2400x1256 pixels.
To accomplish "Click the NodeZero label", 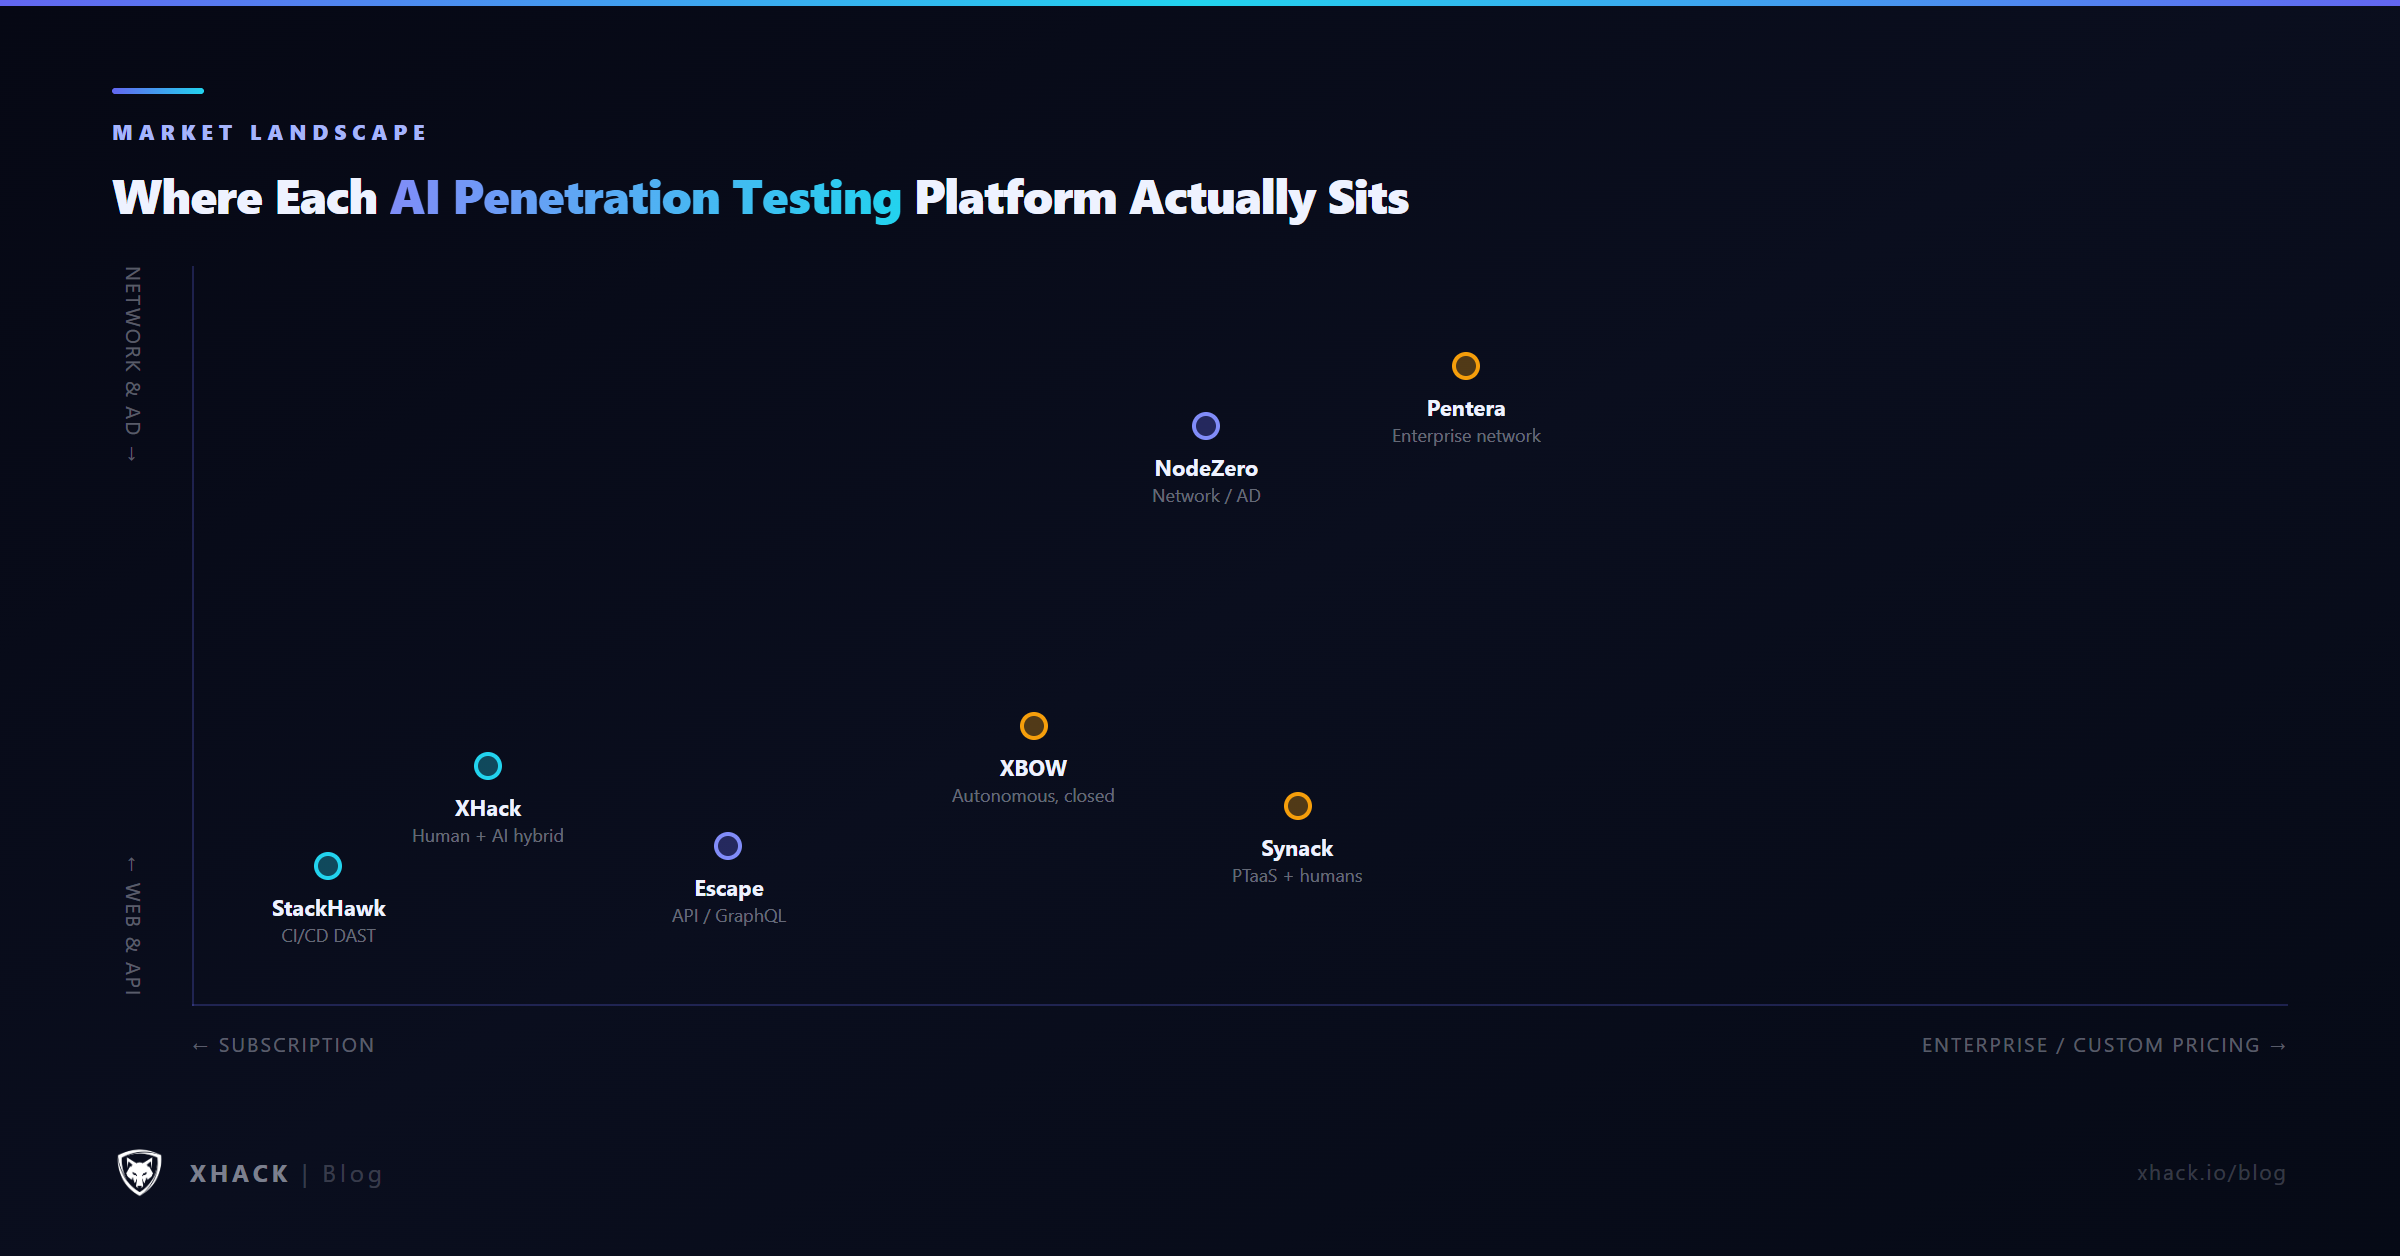I will (1206, 469).
